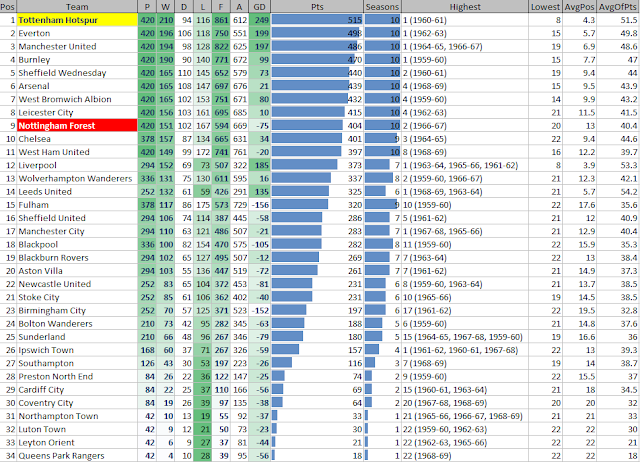Viewport: 640px width, 462px height.
Task: Click the Seasons column header
Action: pyautogui.click(x=382, y=7)
